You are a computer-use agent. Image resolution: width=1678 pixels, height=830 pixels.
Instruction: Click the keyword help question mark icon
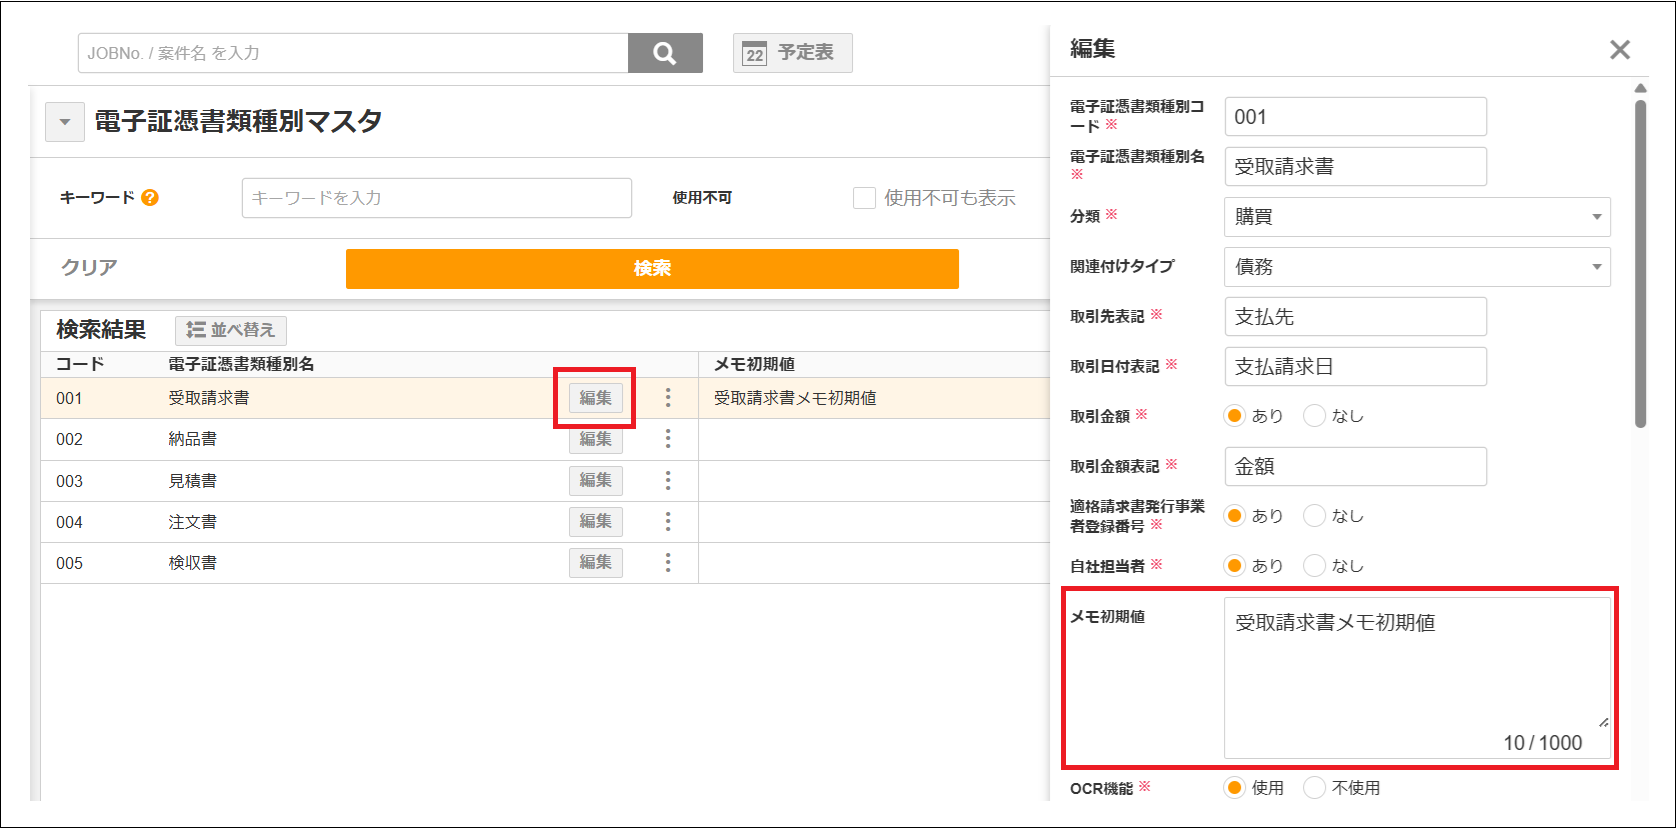click(x=150, y=198)
